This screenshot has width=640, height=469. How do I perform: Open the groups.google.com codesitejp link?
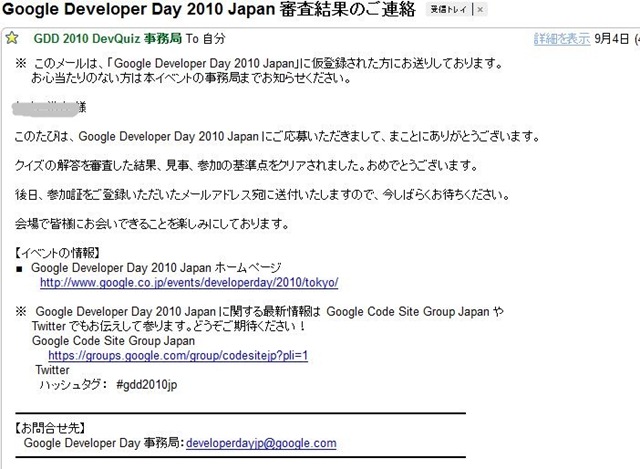coord(177,355)
